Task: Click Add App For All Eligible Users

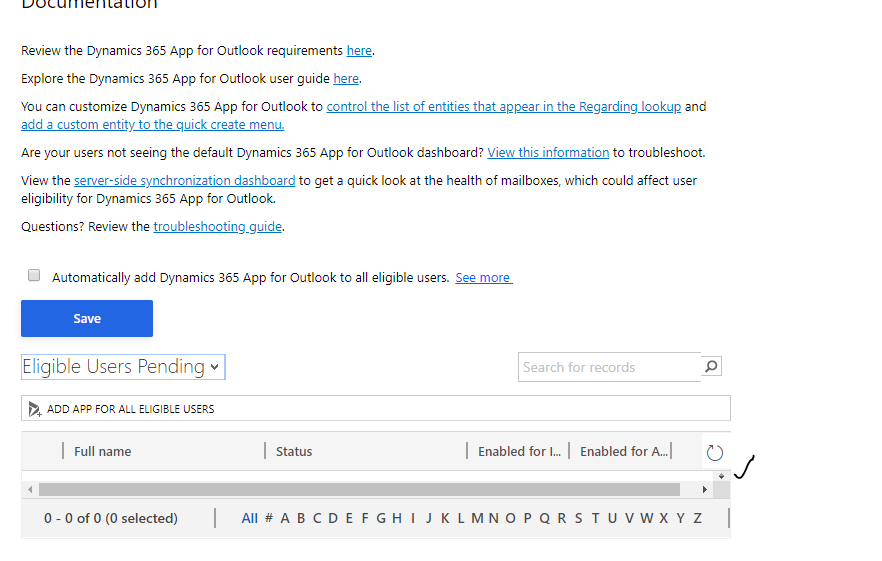Action: pos(130,409)
